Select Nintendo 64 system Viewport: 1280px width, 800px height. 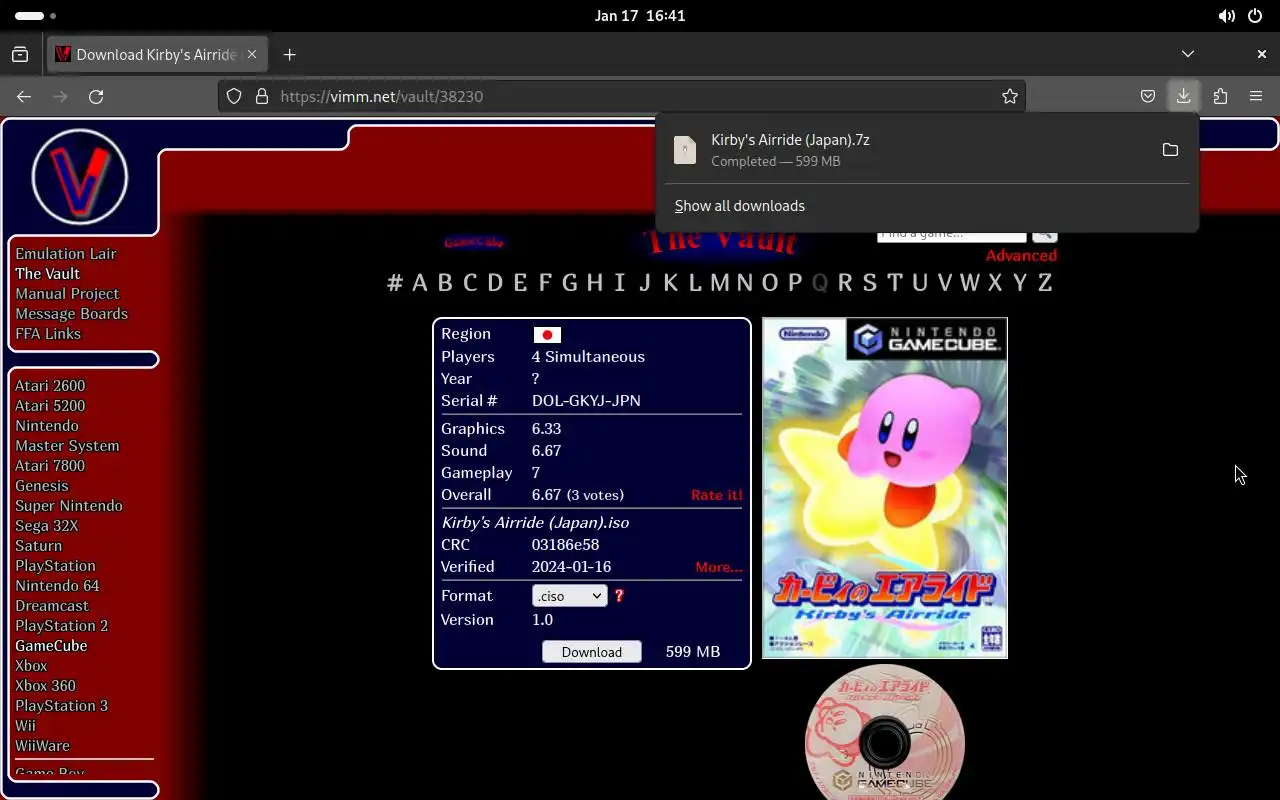coord(57,586)
